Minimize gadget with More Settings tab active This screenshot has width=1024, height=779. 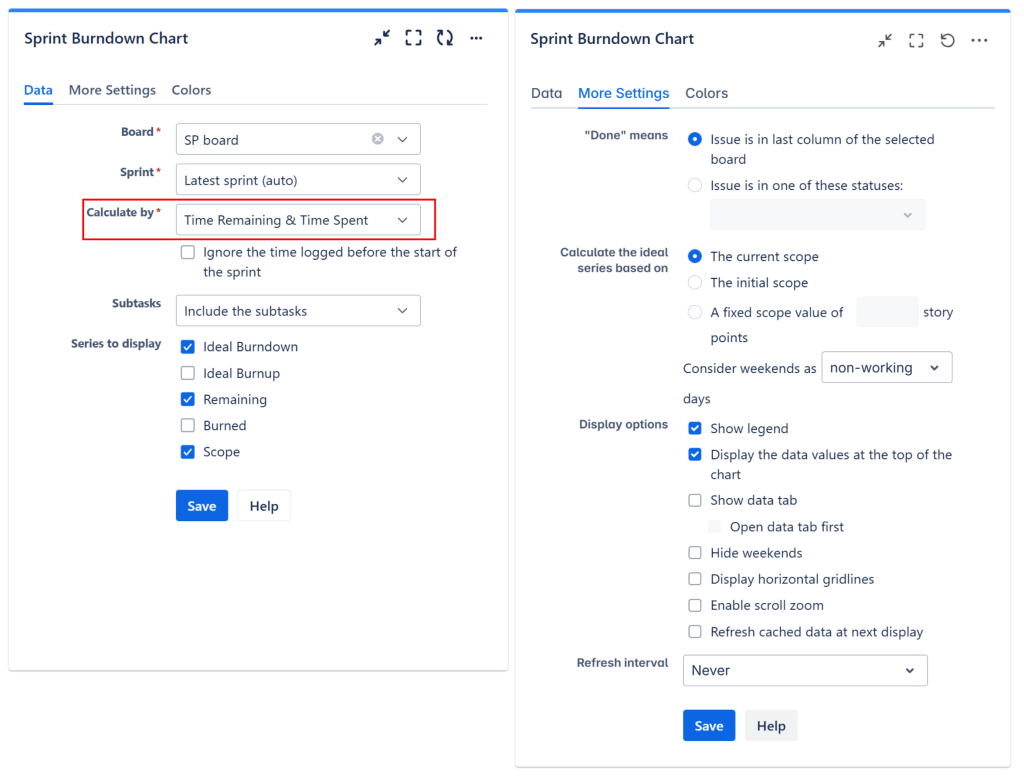[885, 40]
